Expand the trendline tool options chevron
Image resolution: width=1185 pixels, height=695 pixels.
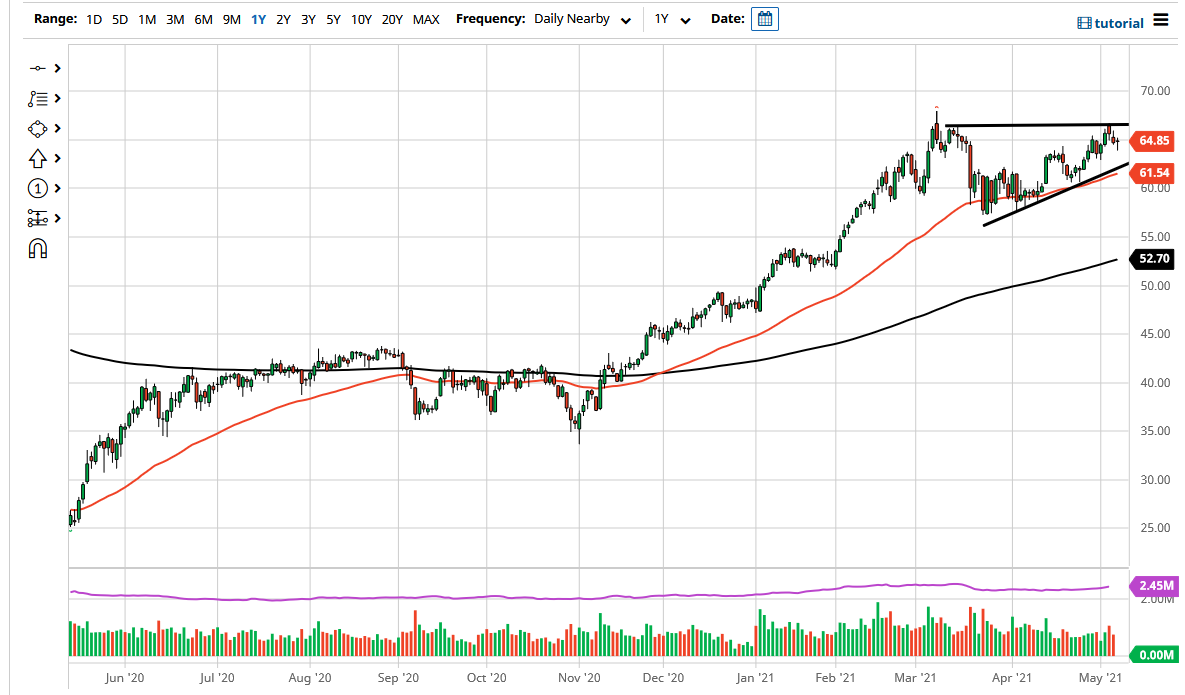click(57, 68)
